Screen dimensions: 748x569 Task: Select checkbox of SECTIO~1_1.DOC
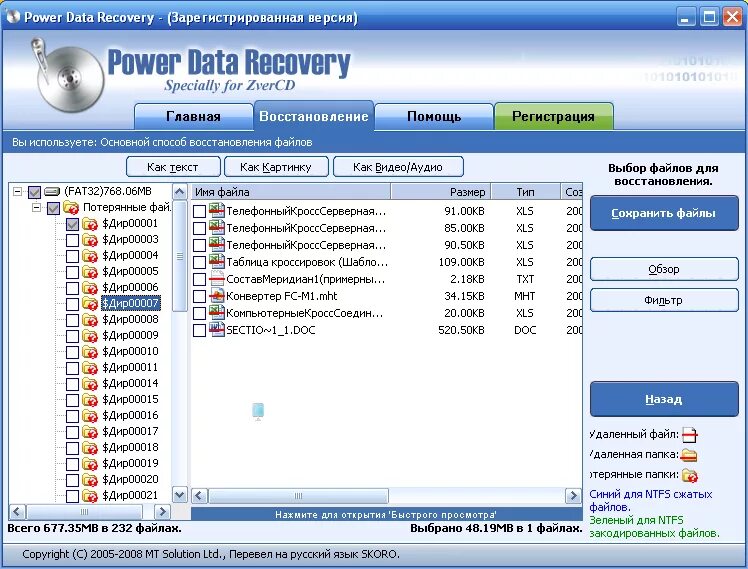199,330
